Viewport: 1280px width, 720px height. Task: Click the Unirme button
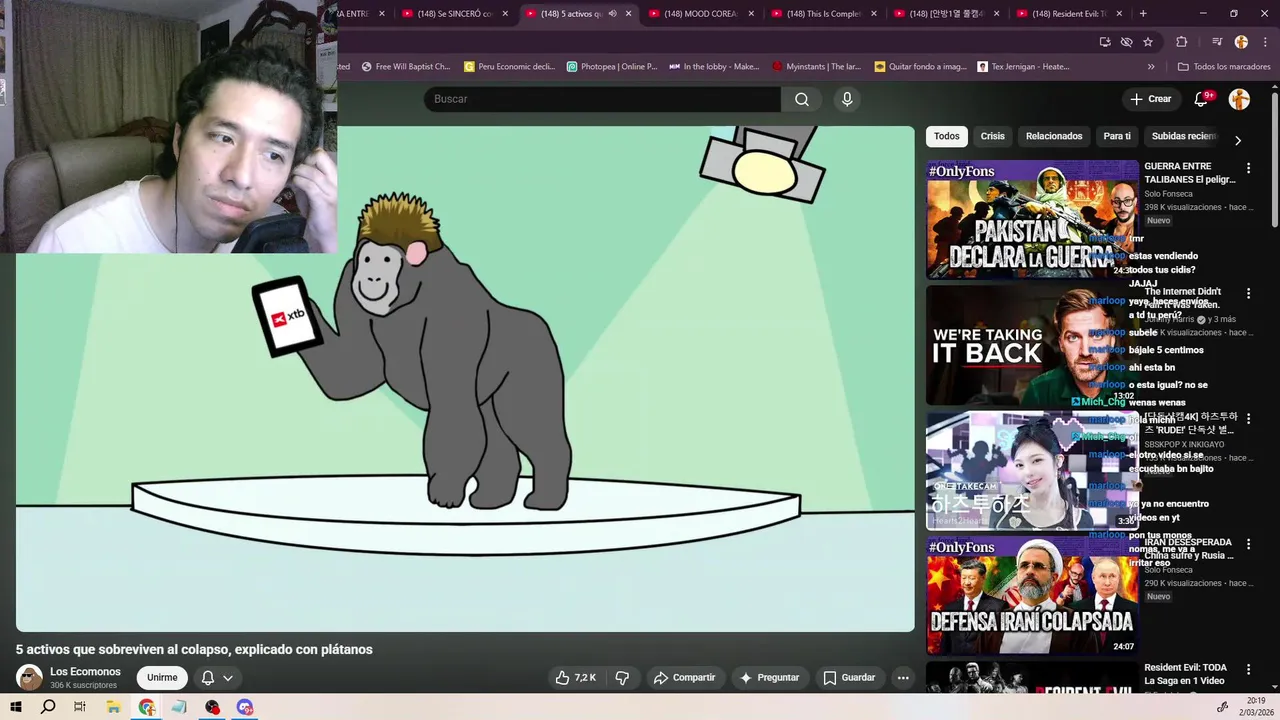click(x=162, y=677)
